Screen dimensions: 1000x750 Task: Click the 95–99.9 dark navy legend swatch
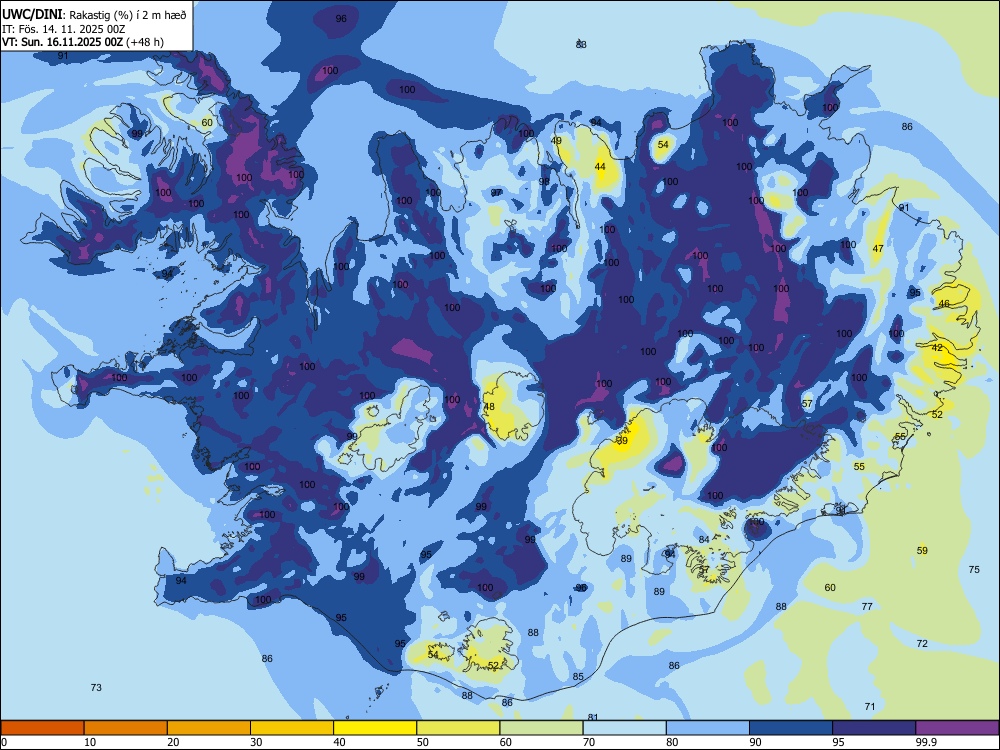click(x=874, y=728)
